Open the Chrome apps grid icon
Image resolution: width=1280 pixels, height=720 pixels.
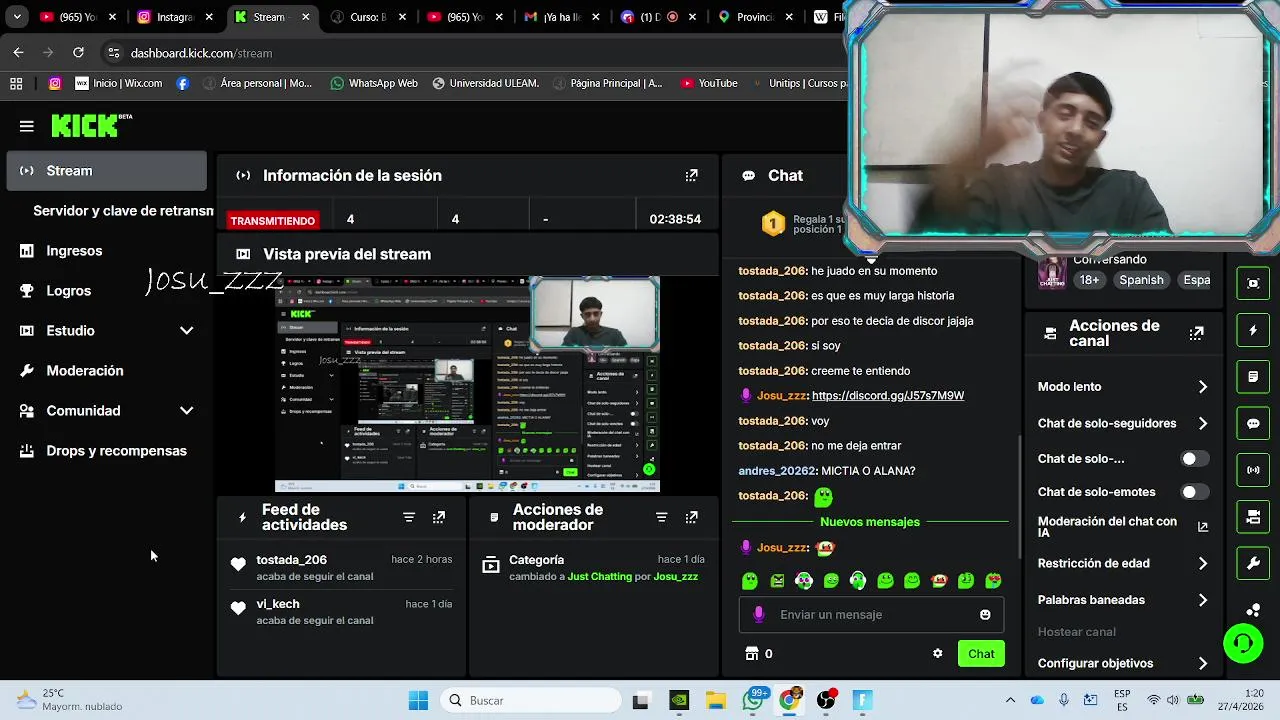pyautogui.click(x=16, y=83)
